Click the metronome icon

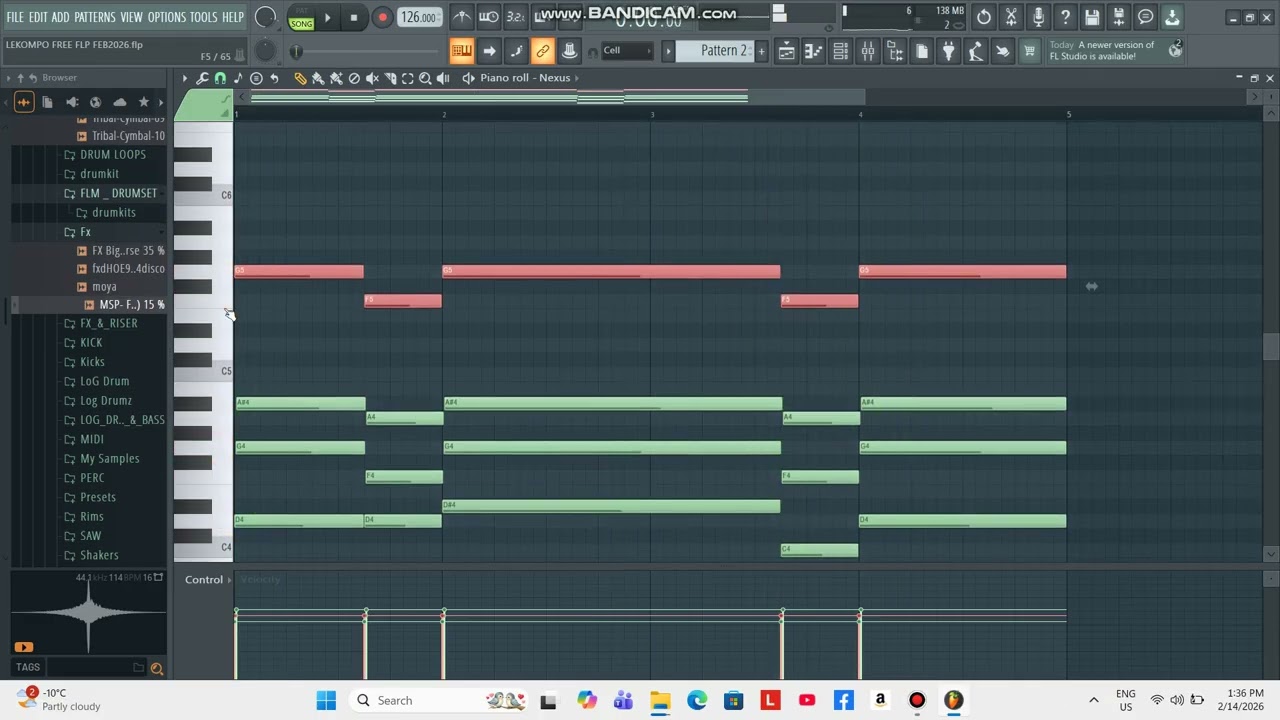click(x=462, y=17)
